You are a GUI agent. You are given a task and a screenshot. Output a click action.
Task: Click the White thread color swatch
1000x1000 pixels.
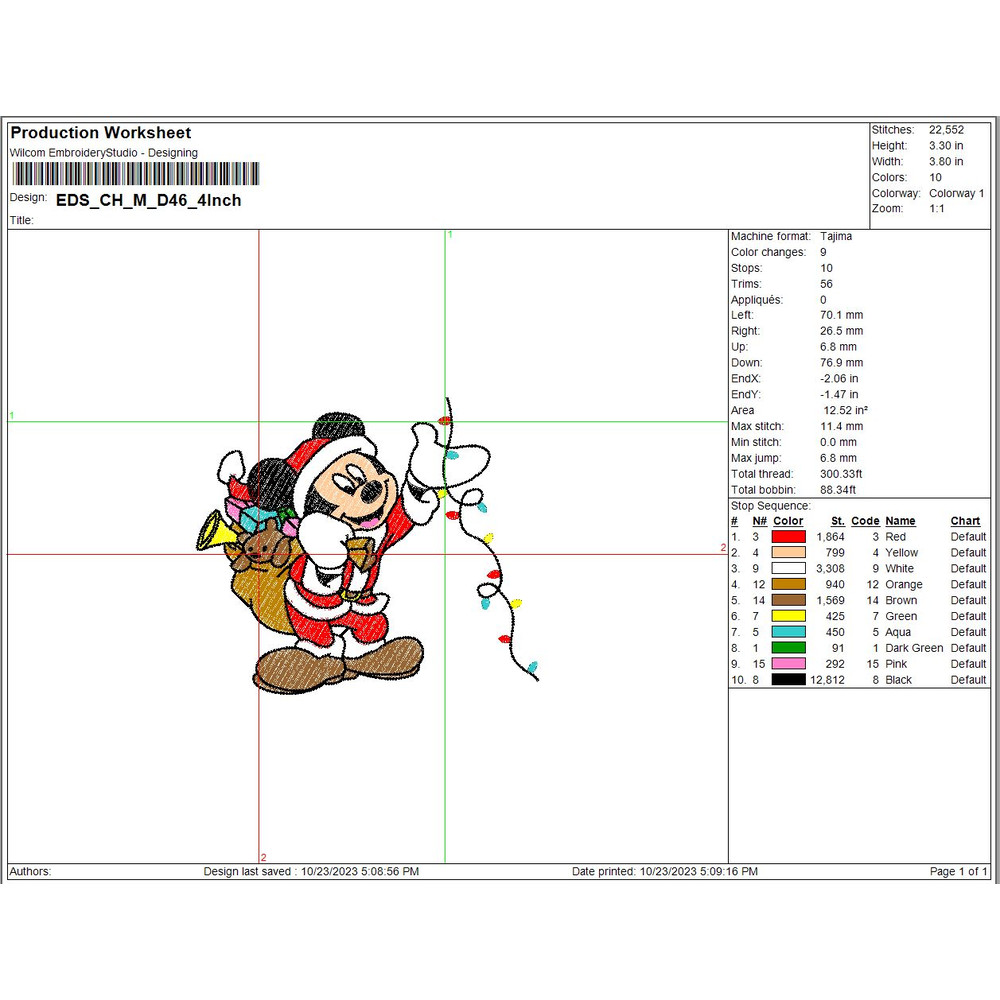788,569
